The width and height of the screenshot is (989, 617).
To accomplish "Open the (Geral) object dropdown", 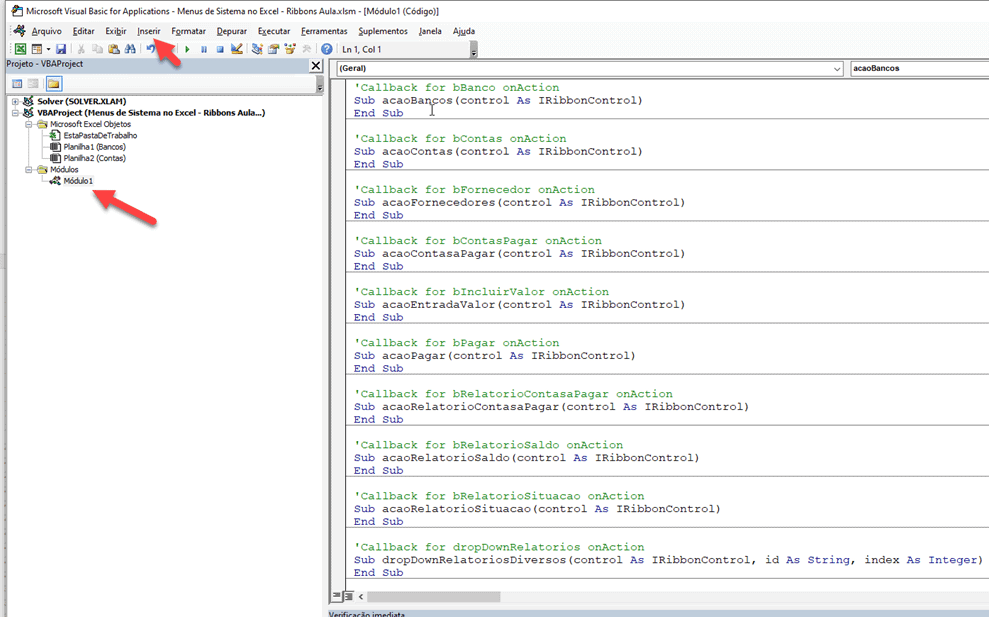I will (x=836, y=69).
